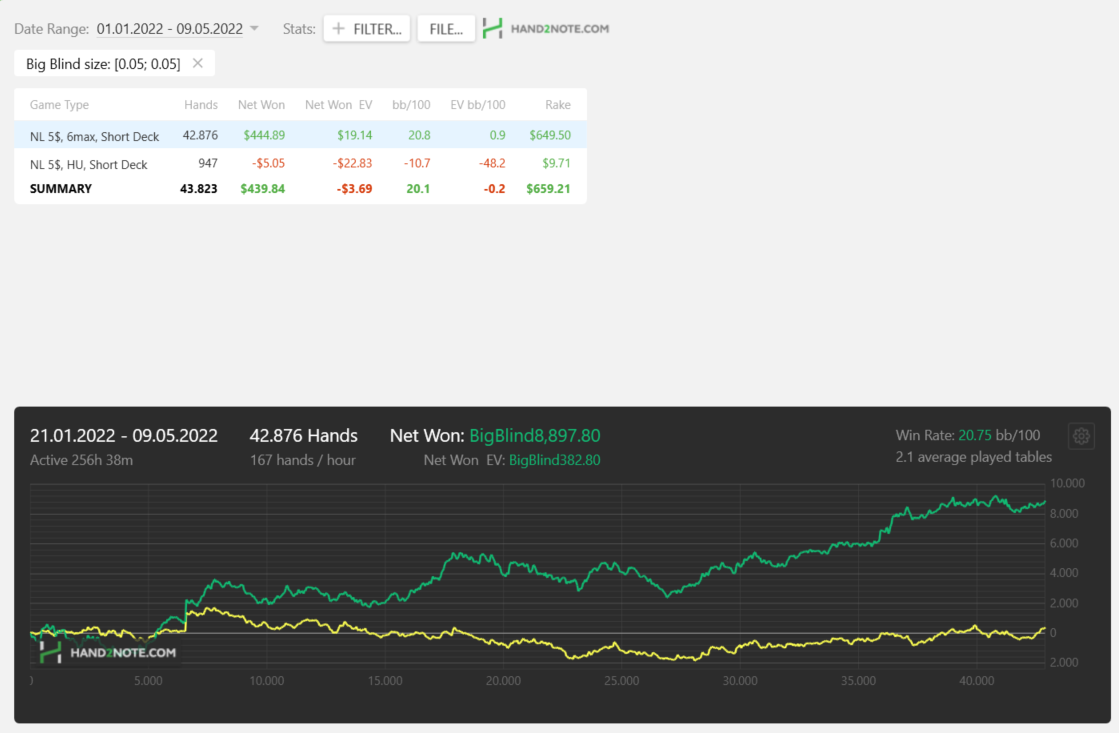1119x733 pixels.
Task: Click summary net won $439.84
Action: 262,188
